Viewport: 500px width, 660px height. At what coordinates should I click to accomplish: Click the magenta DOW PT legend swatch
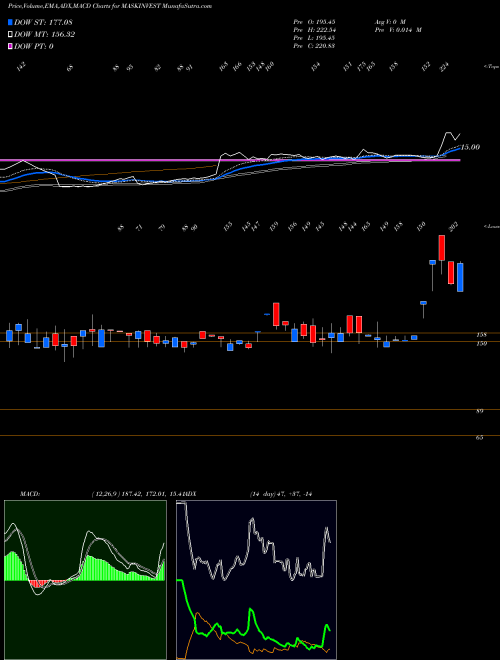pyautogui.click(x=10, y=46)
